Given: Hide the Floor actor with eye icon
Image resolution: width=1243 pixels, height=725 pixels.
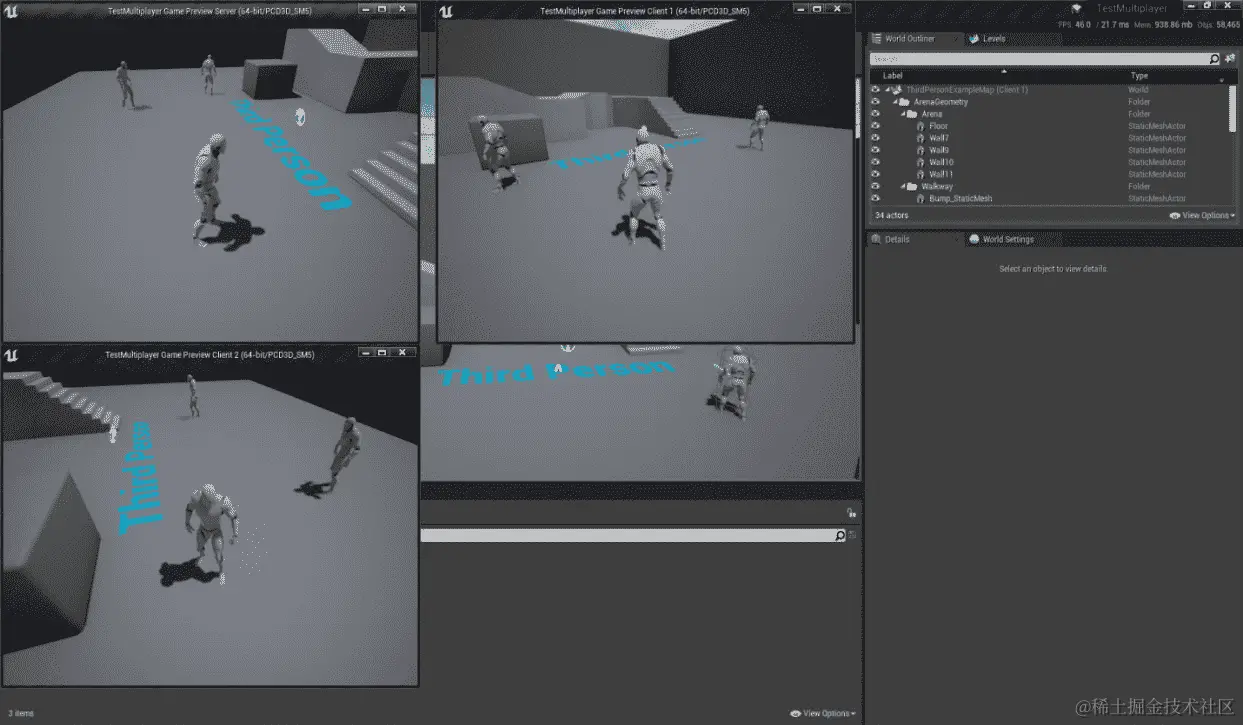Looking at the screenshot, I should click(876, 126).
